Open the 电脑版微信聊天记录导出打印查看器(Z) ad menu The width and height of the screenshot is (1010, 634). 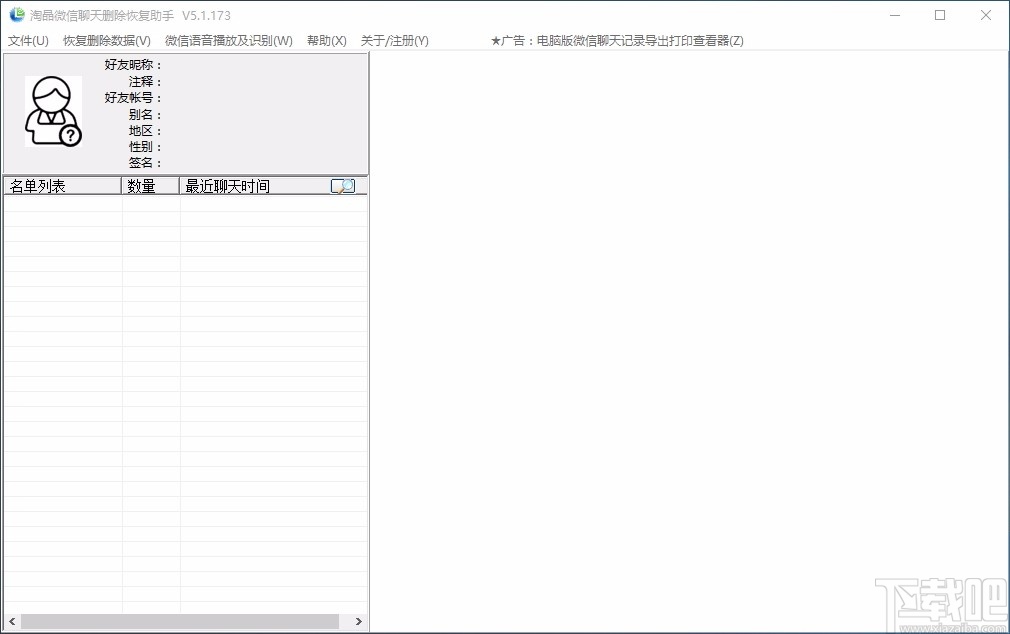click(617, 41)
